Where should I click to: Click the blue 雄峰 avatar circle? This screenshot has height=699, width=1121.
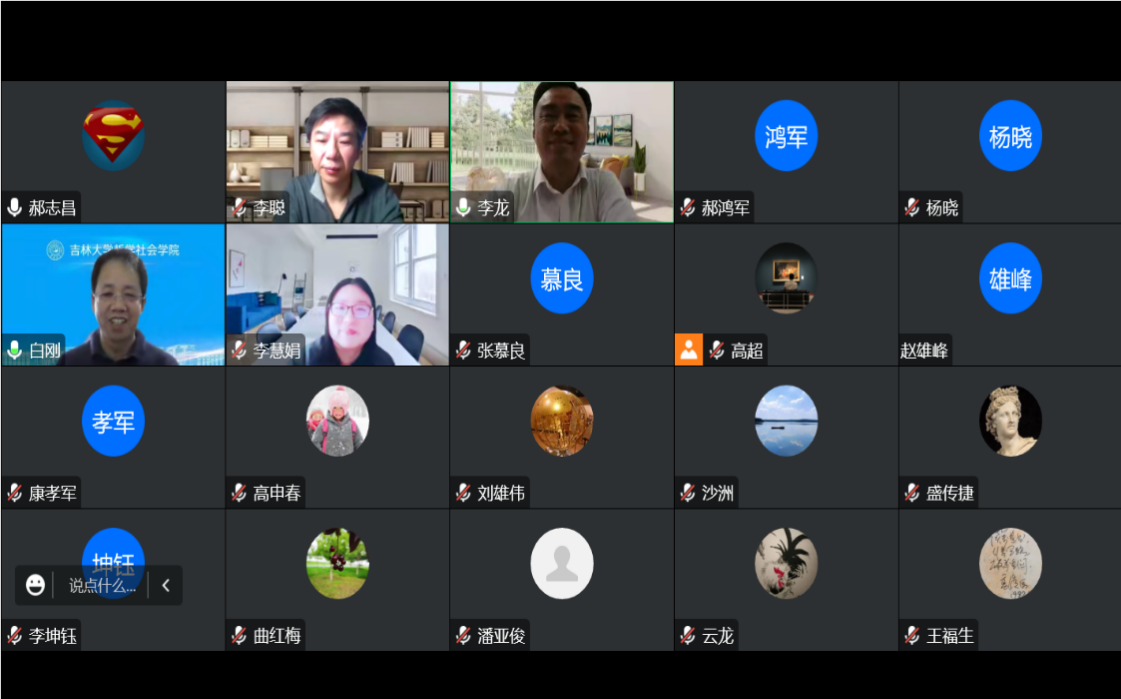coord(1010,278)
